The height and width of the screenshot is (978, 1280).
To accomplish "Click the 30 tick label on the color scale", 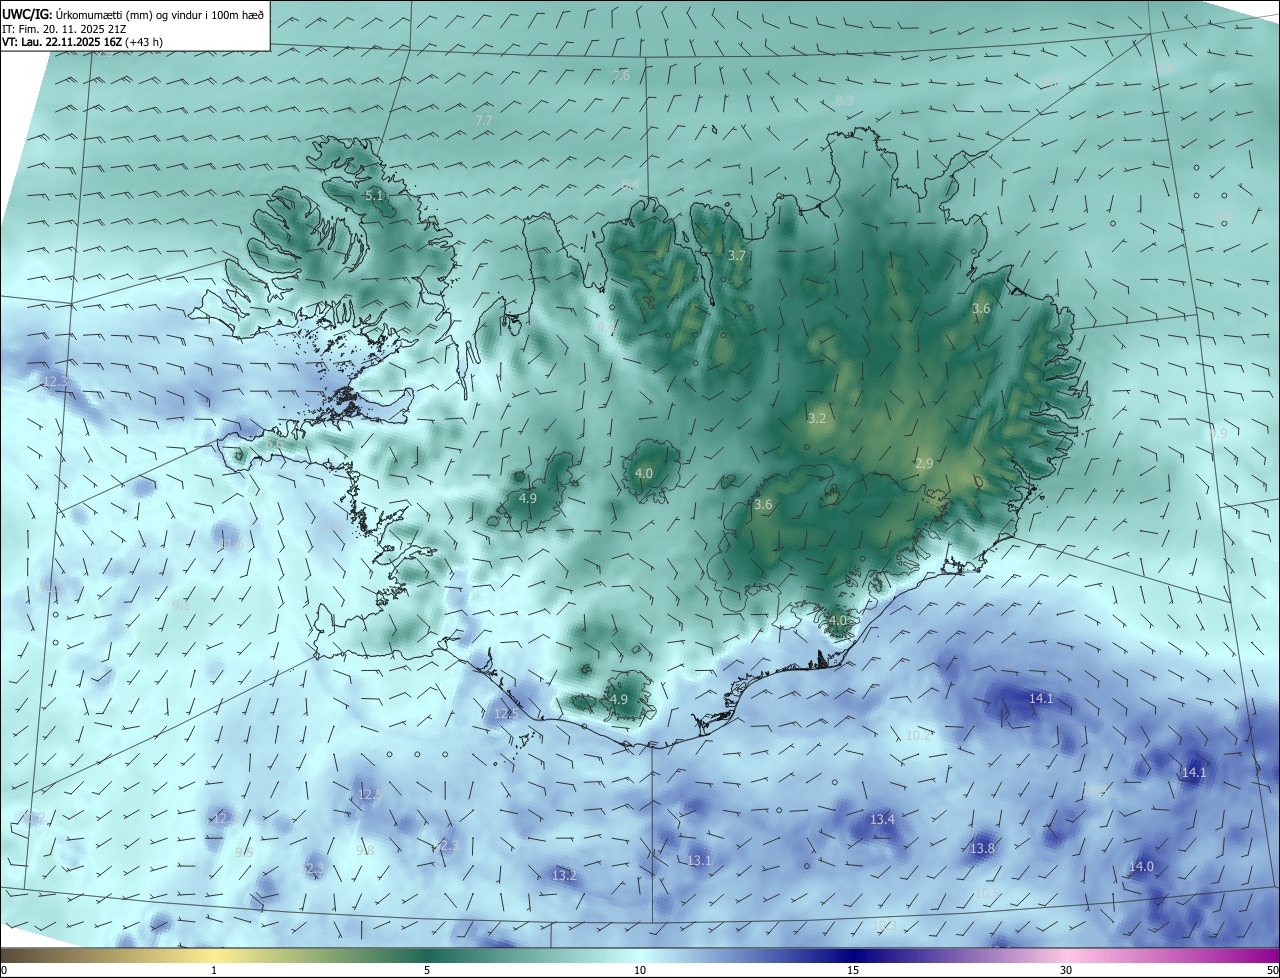I will [x=1066, y=970].
